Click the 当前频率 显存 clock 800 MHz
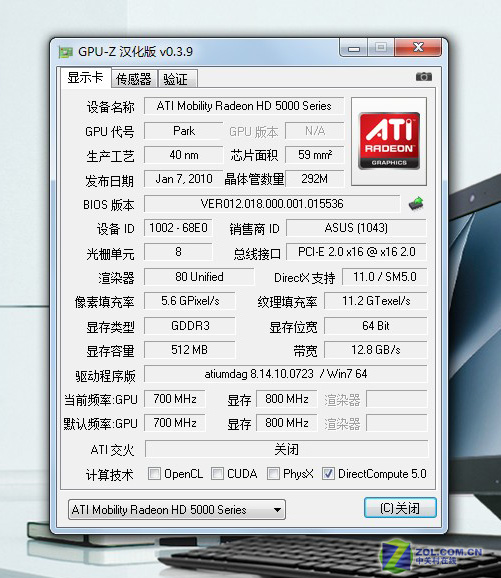This screenshot has height=578, width=501. 286,398
